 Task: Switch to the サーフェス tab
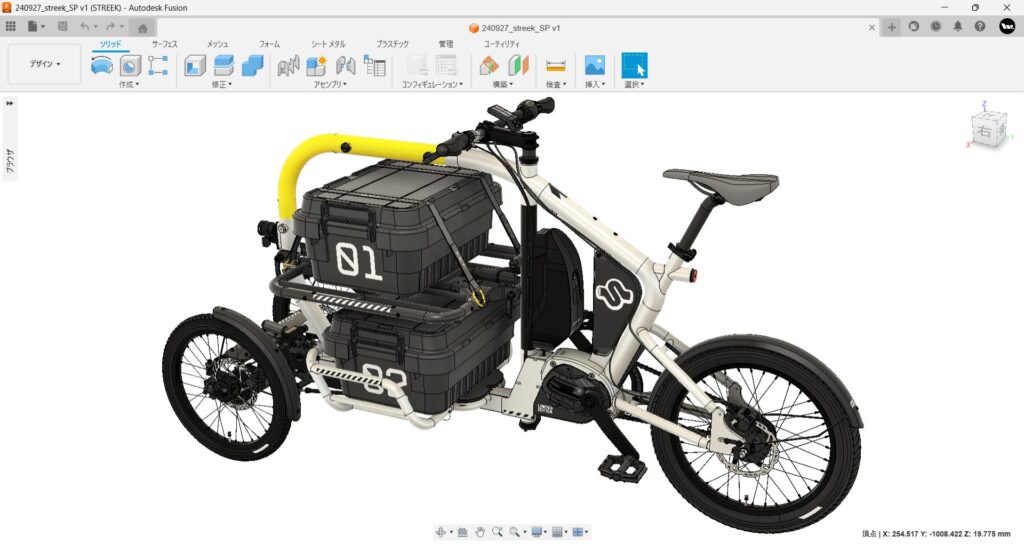point(165,44)
